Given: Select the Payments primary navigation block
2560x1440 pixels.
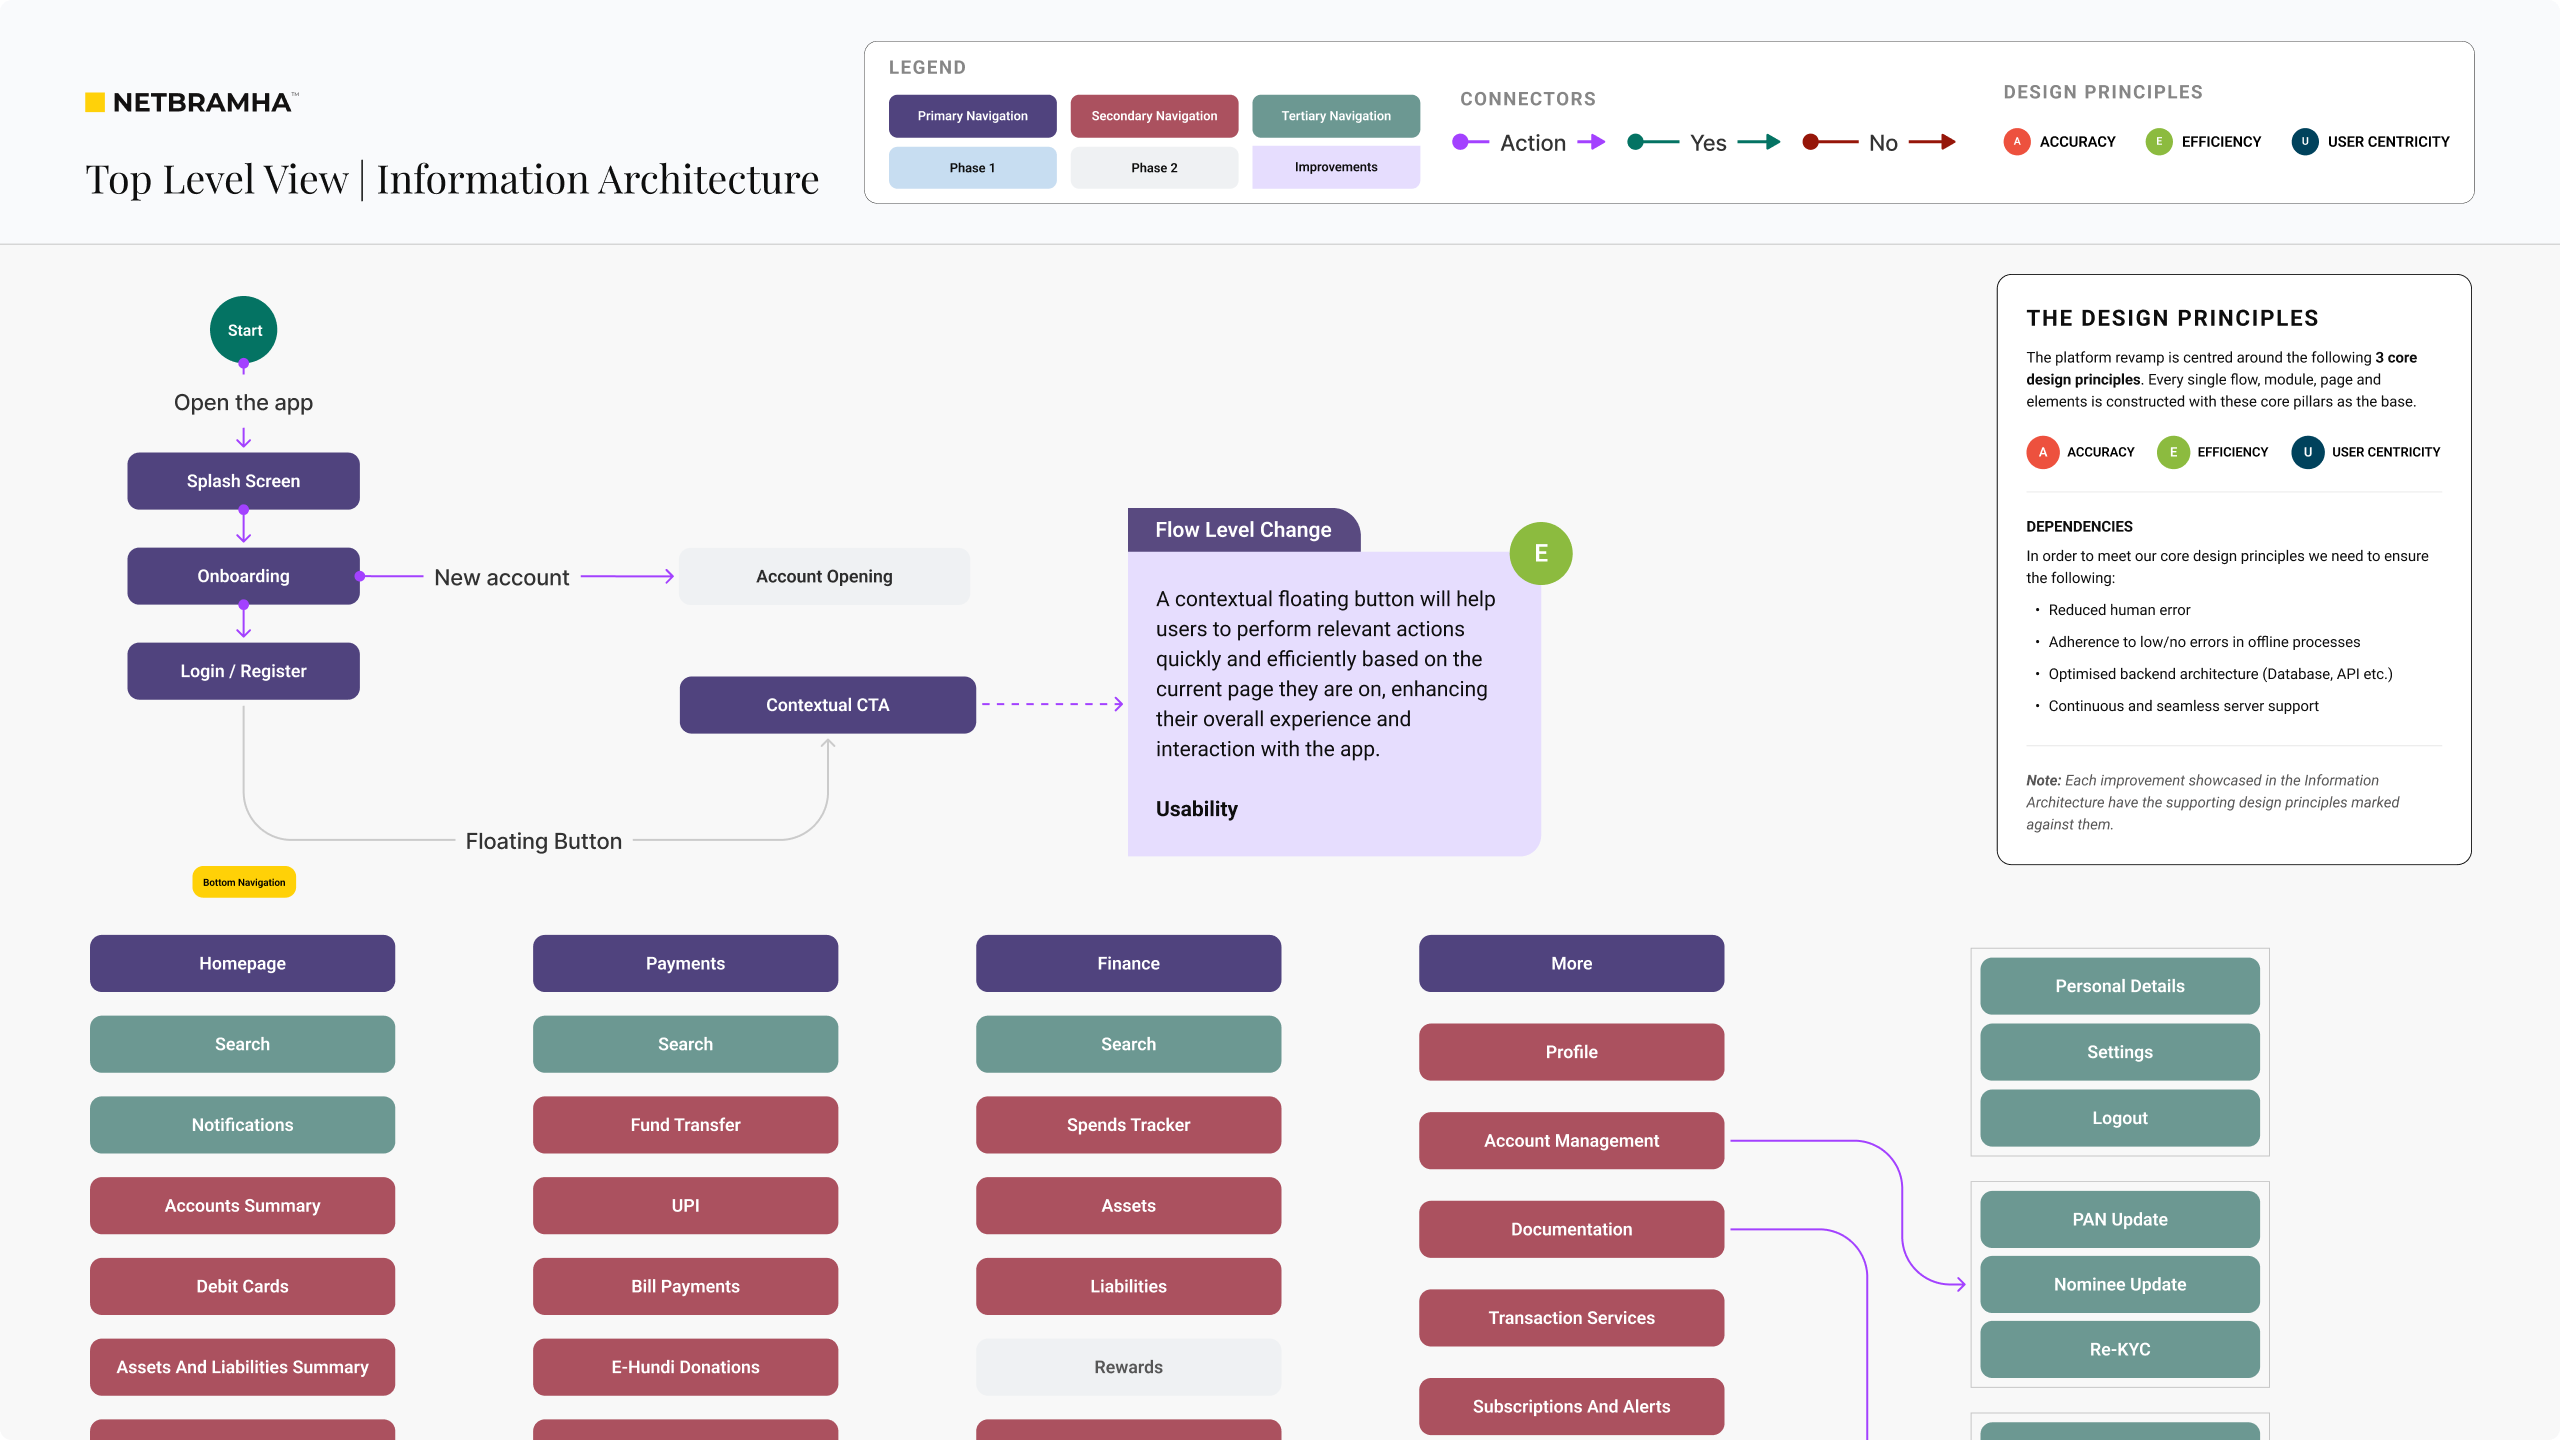Looking at the screenshot, I should [x=685, y=963].
